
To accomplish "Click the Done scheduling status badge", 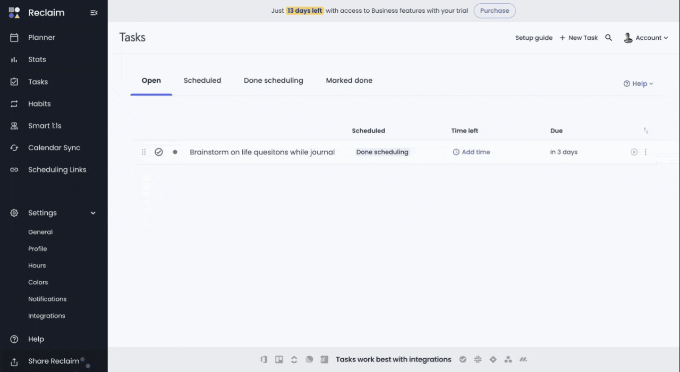I will [x=382, y=152].
